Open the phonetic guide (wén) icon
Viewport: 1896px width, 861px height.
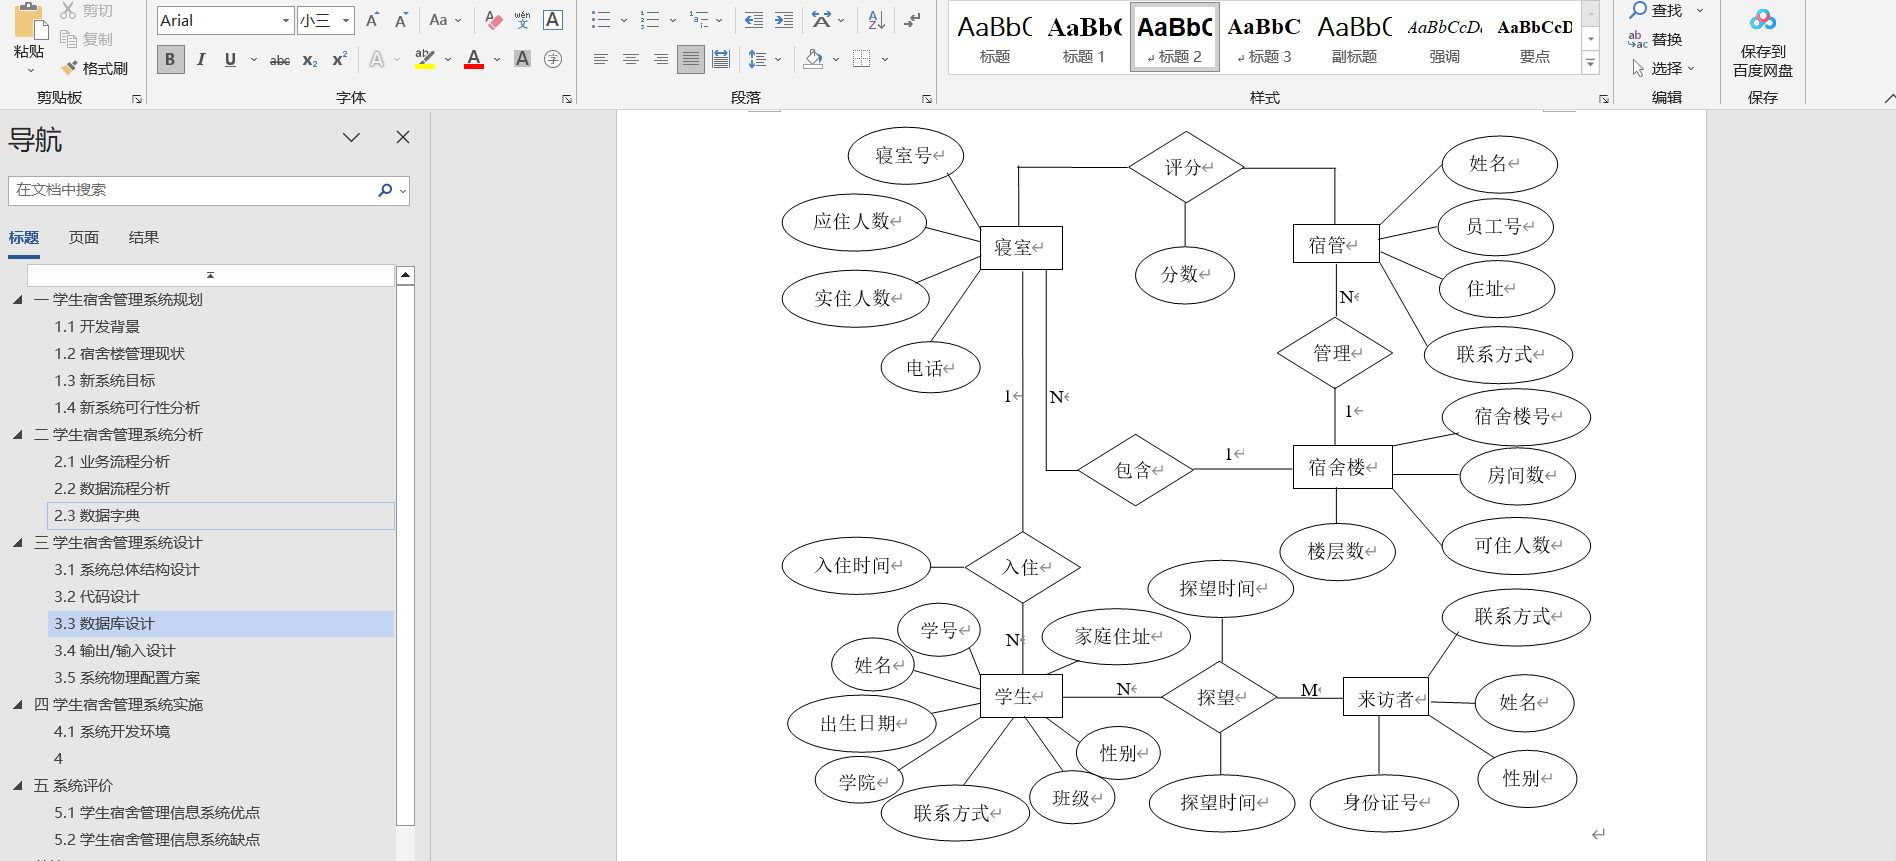tap(522, 20)
